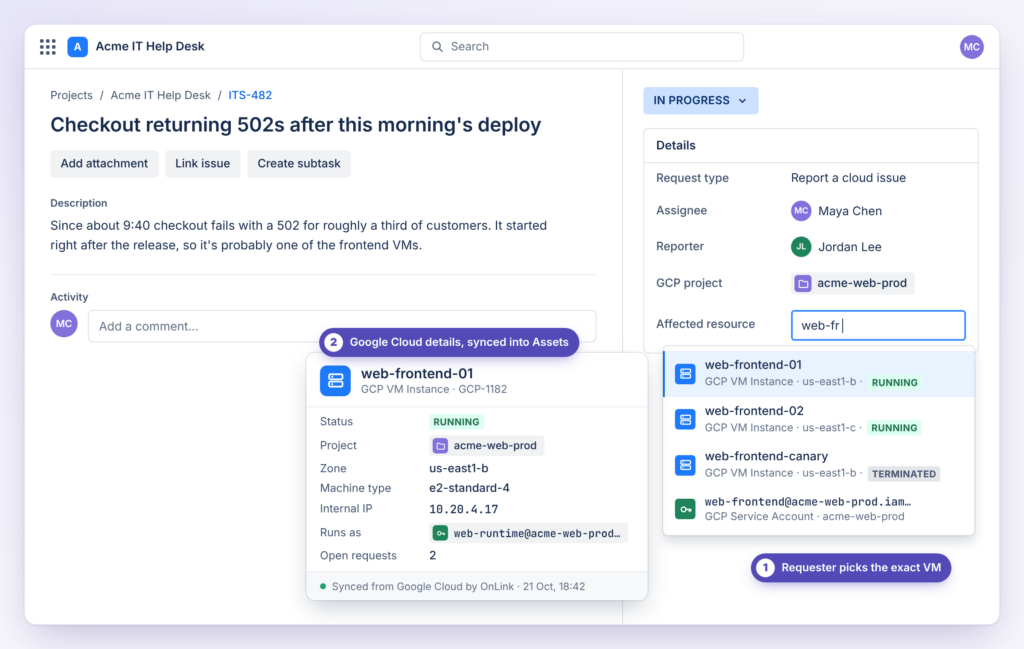Click the Maya Chen assignee avatar
This screenshot has height=649, width=1024.
801,211
